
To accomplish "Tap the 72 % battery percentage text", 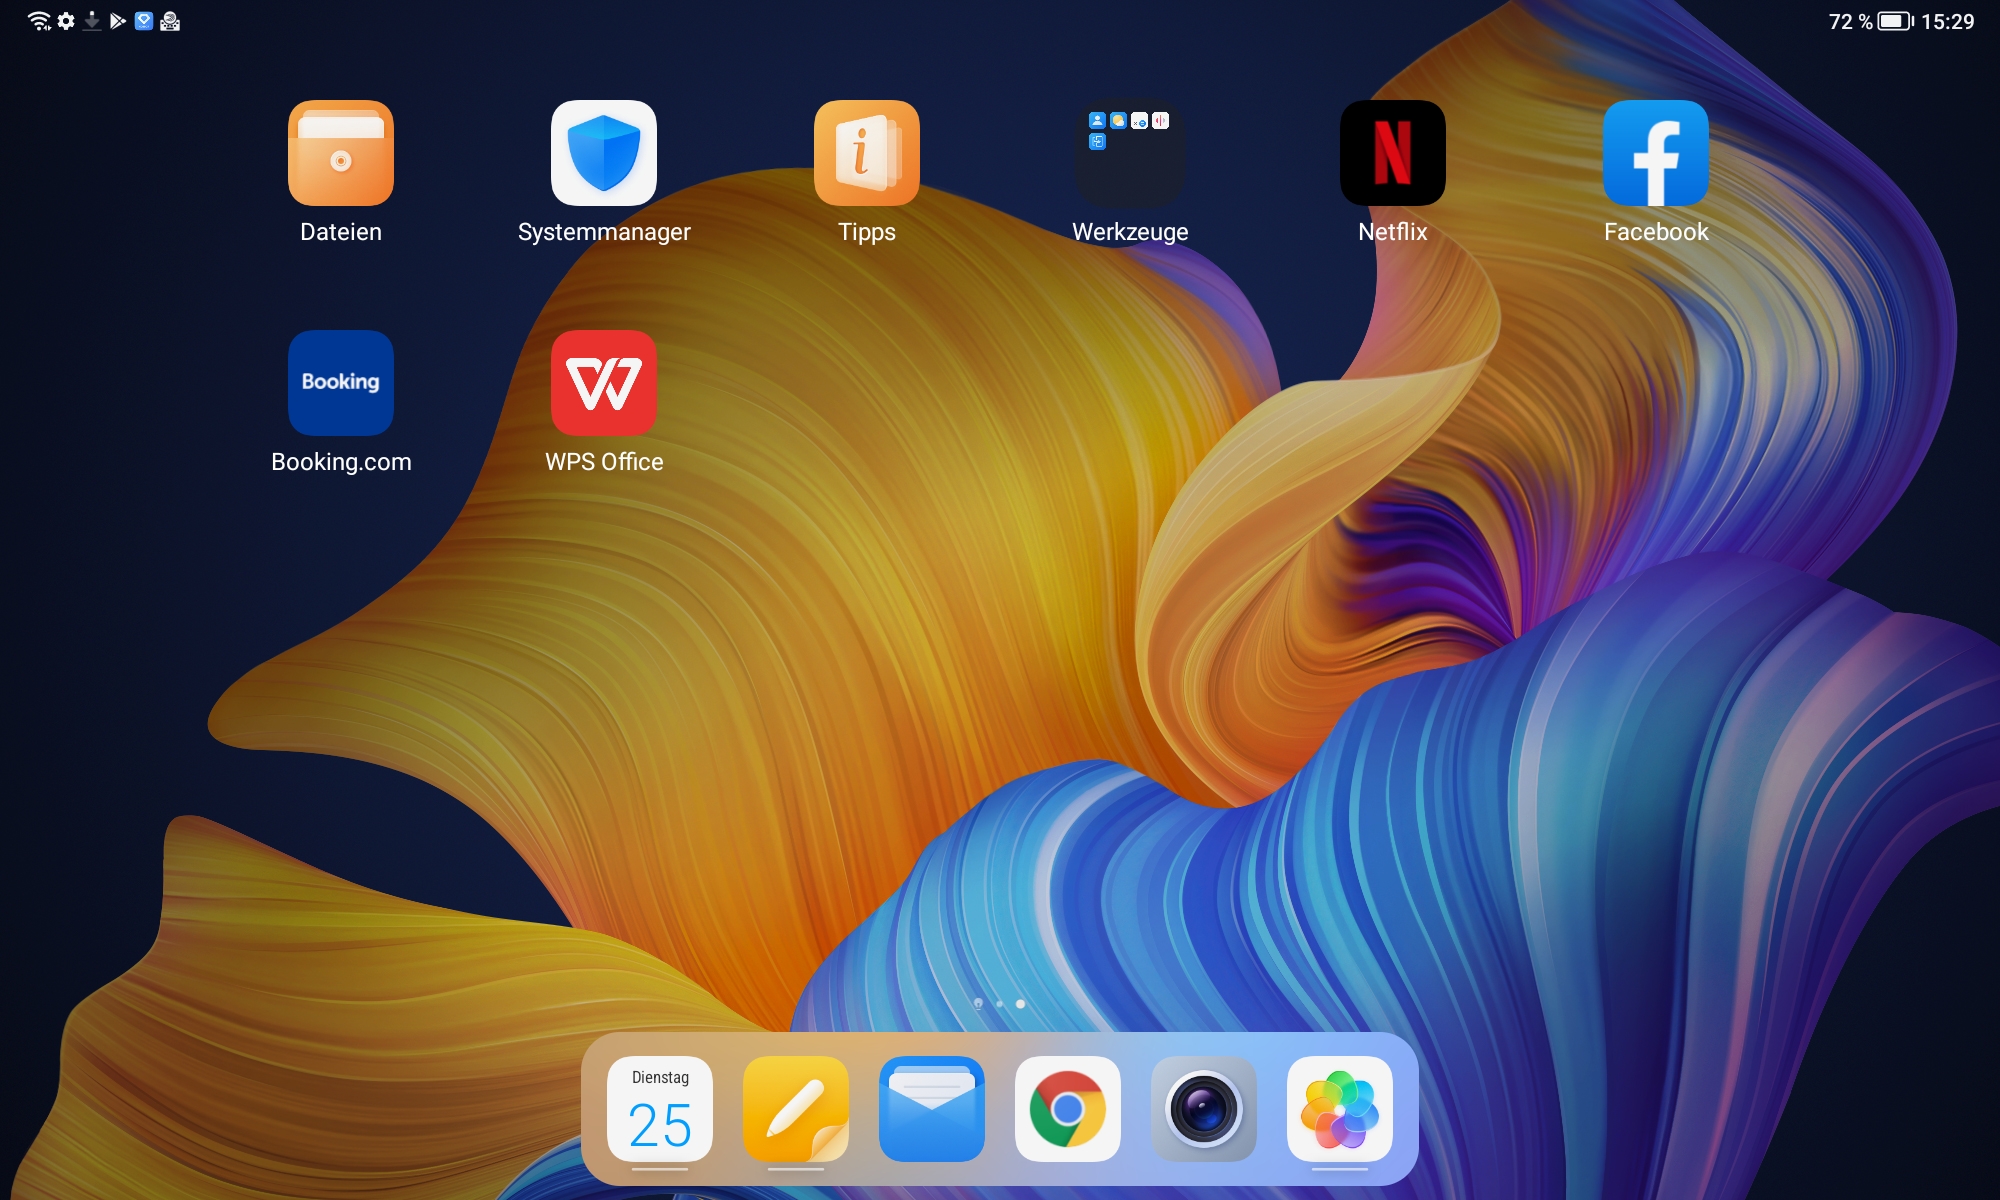I will tap(1850, 21).
